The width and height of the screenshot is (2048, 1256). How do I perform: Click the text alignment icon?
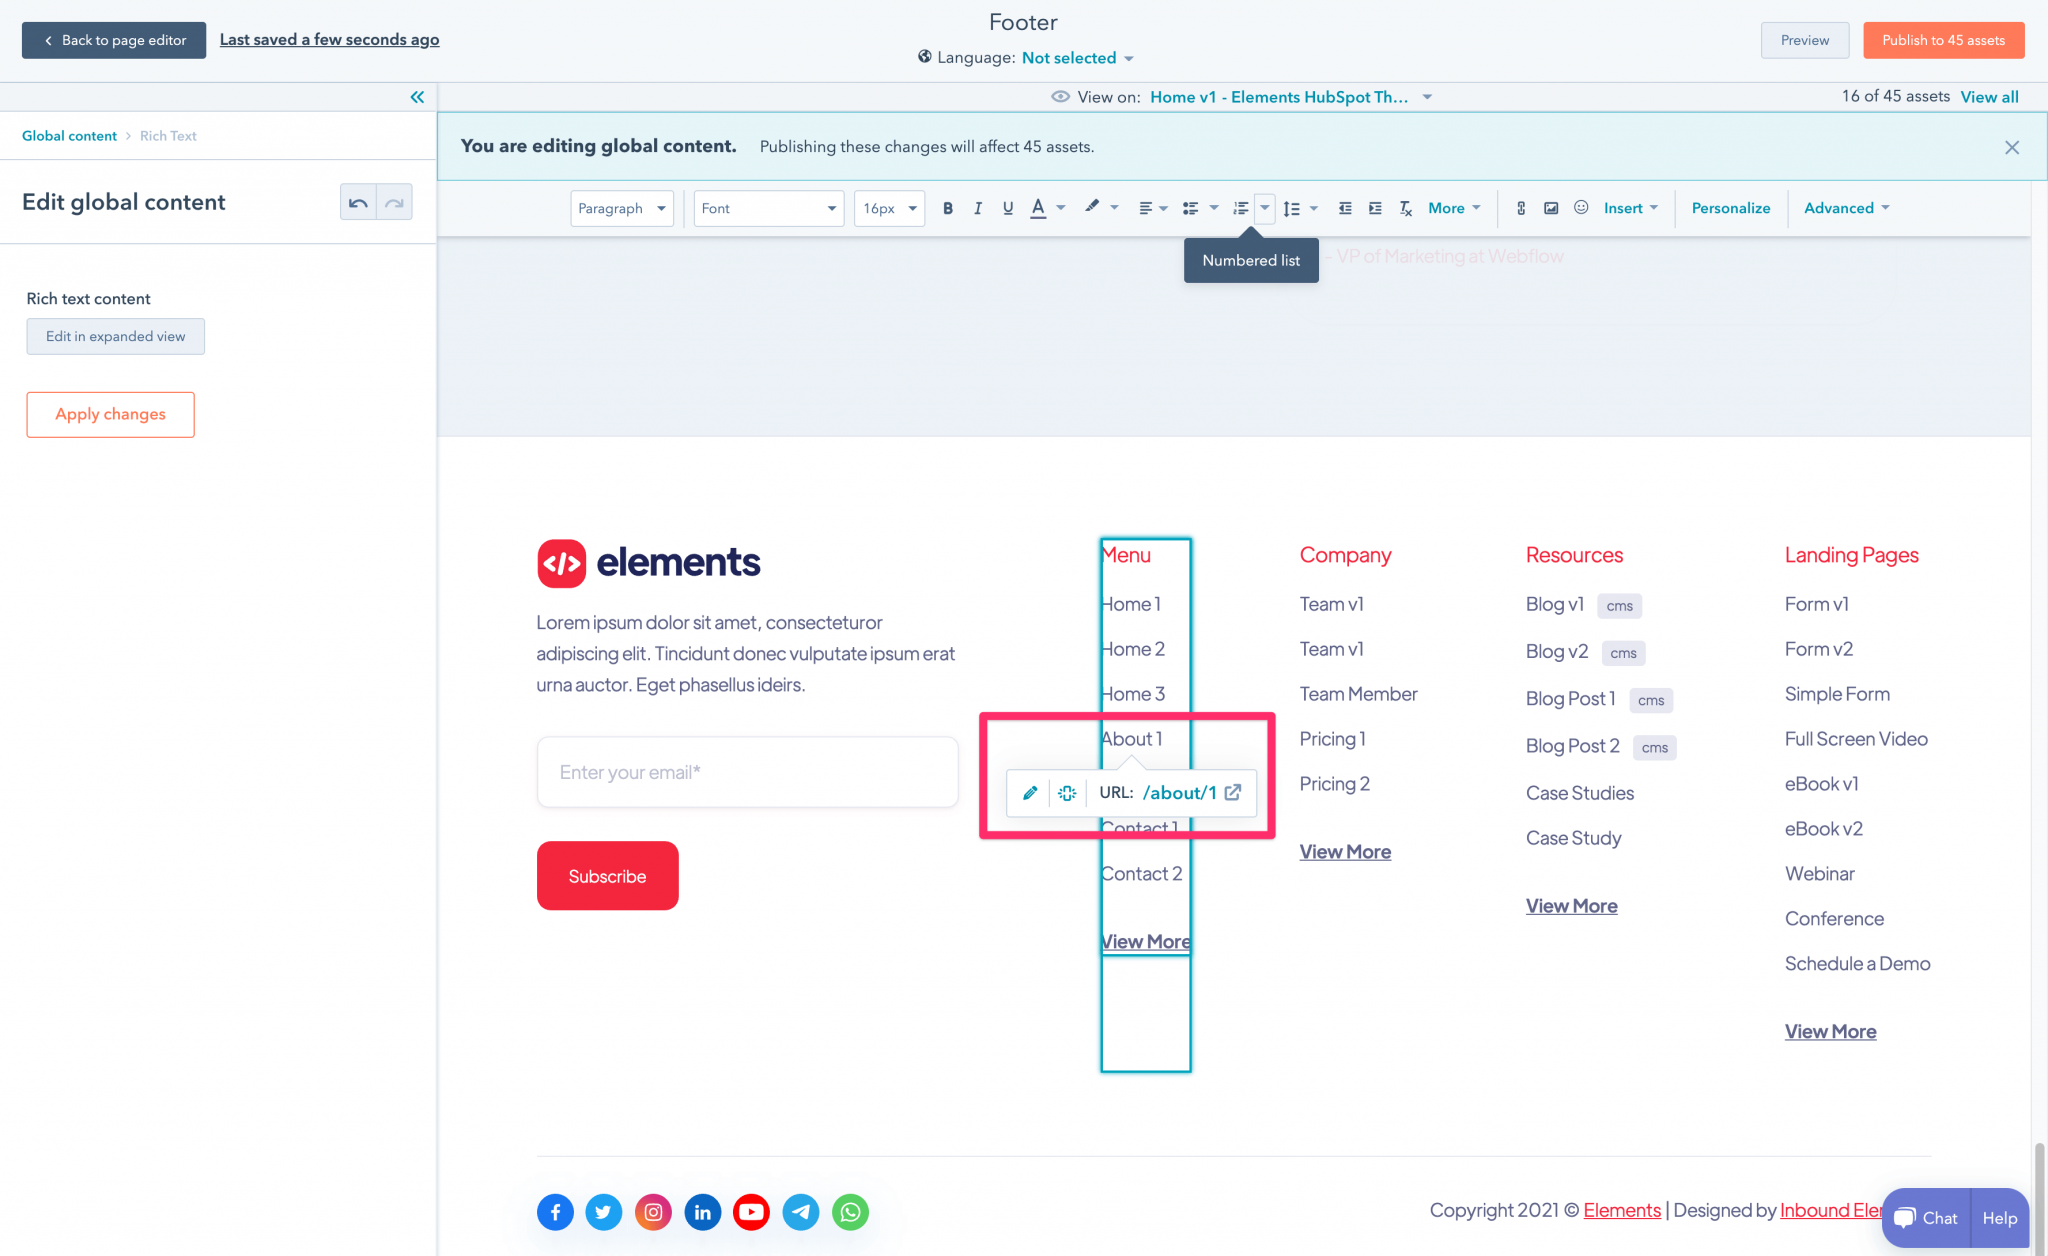pyautogui.click(x=1146, y=208)
